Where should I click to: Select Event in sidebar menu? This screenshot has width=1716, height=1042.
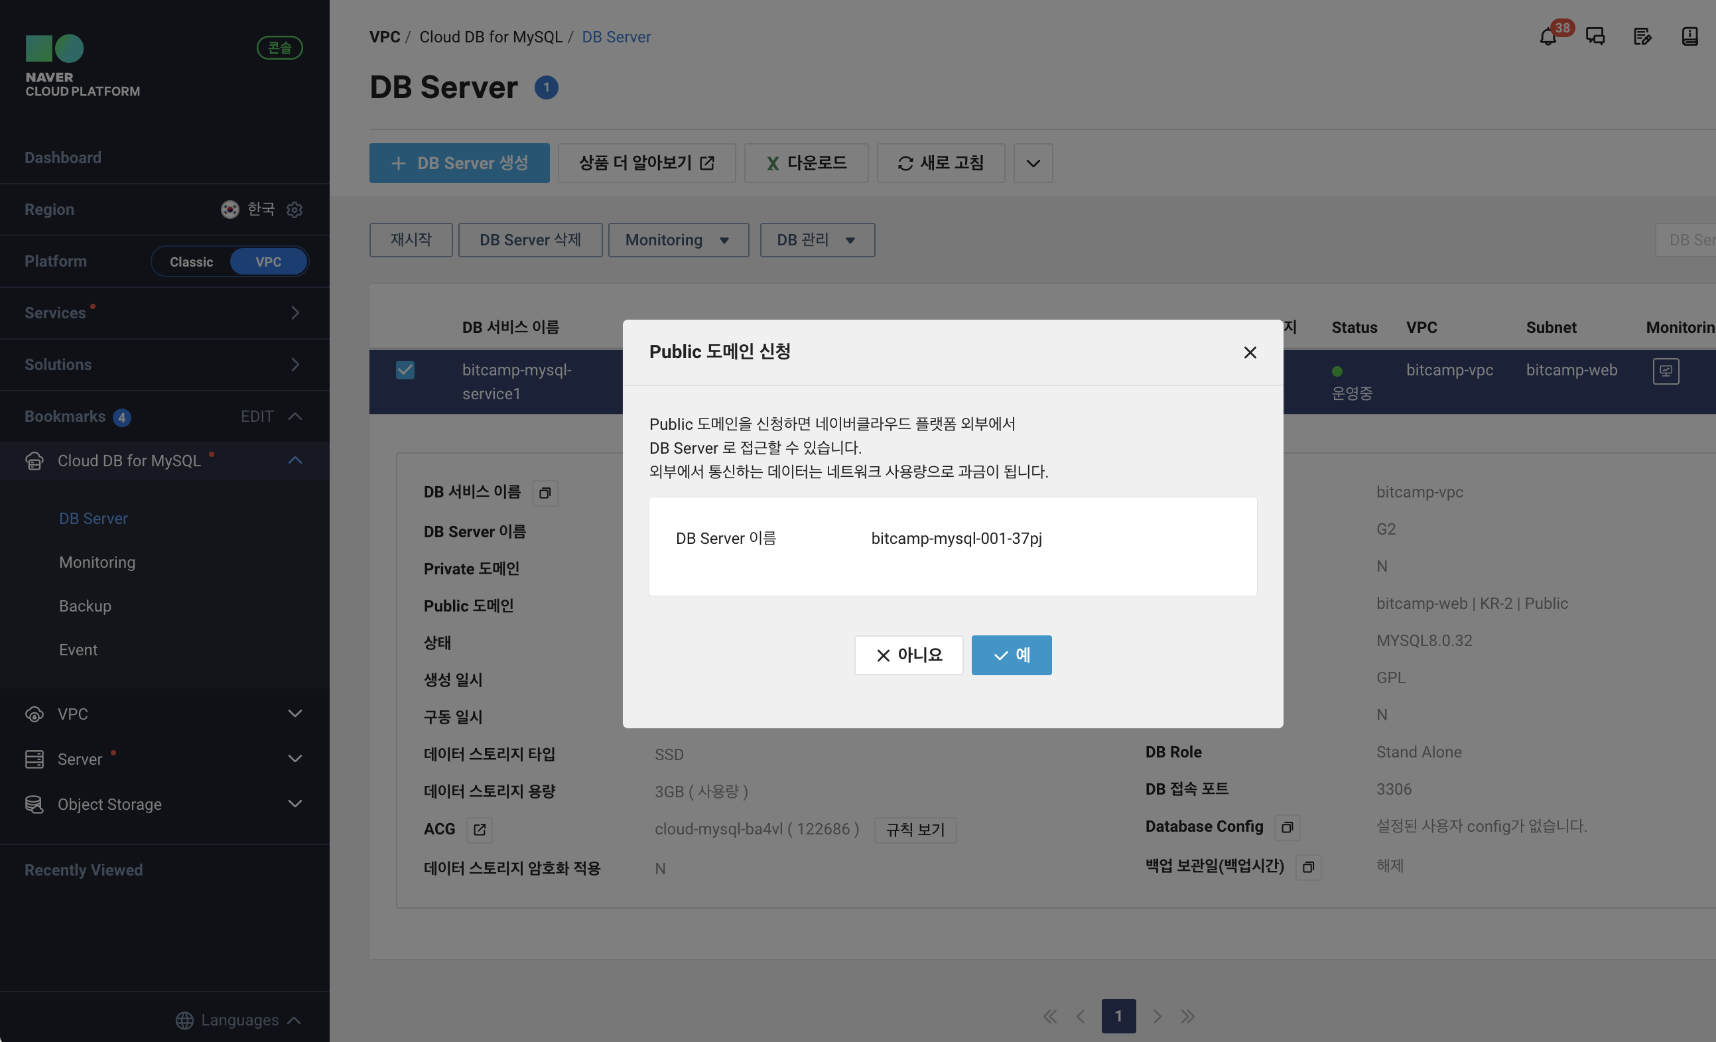tap(78, 651)
